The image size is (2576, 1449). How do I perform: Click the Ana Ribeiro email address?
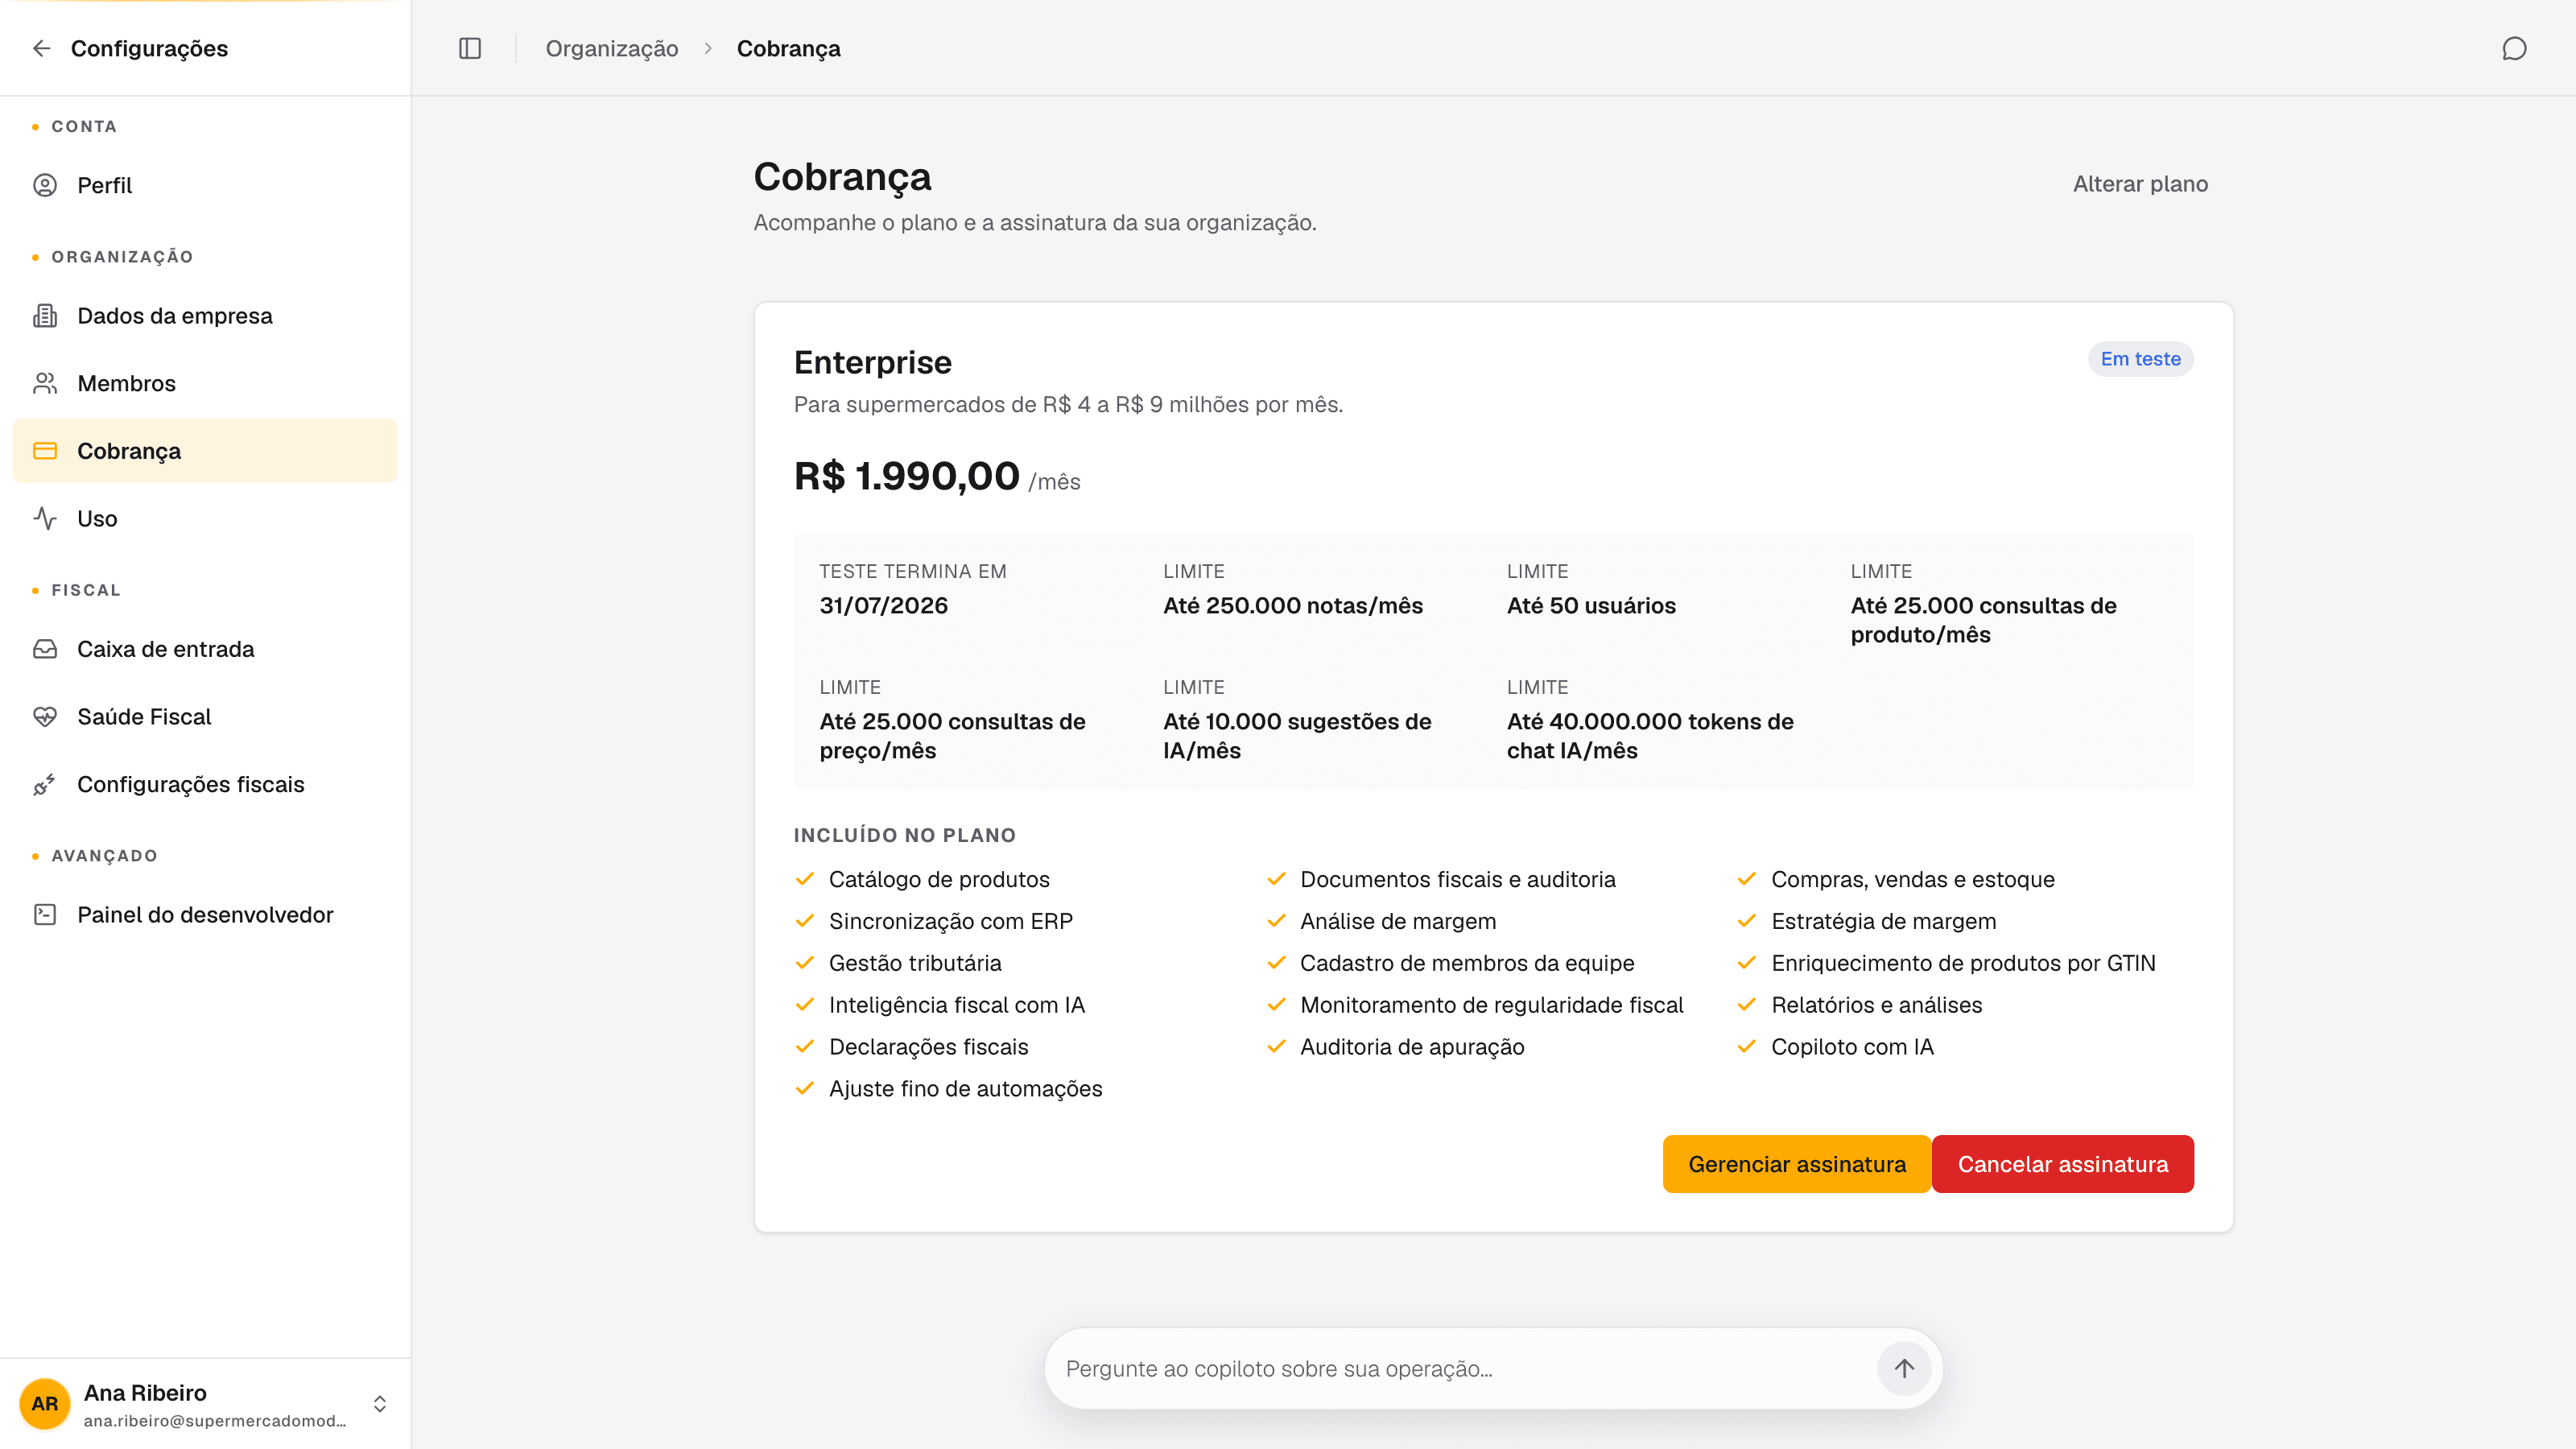coord(215,1421)
